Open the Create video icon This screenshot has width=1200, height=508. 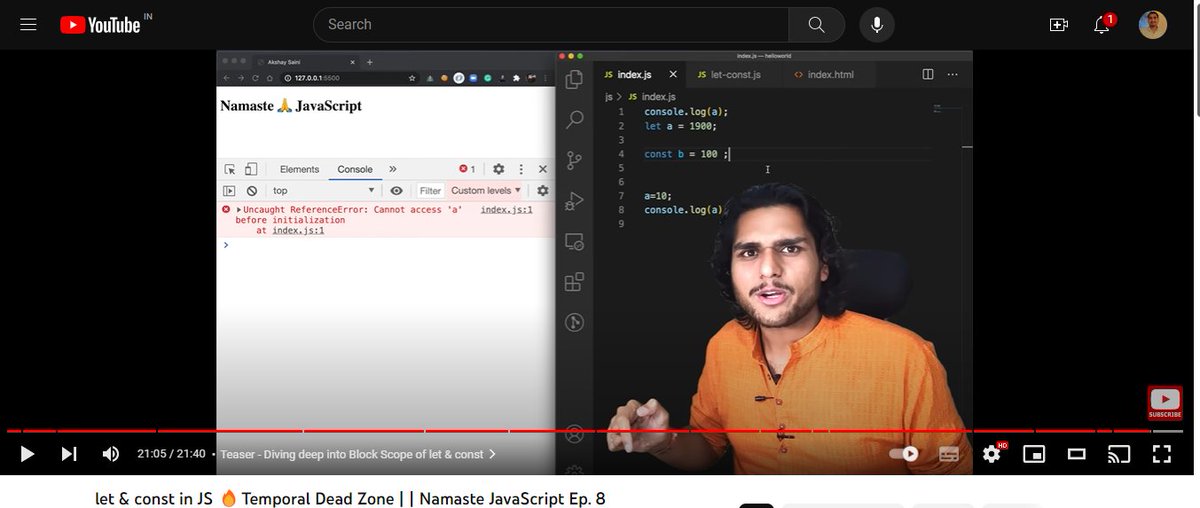click(1059, 25)
